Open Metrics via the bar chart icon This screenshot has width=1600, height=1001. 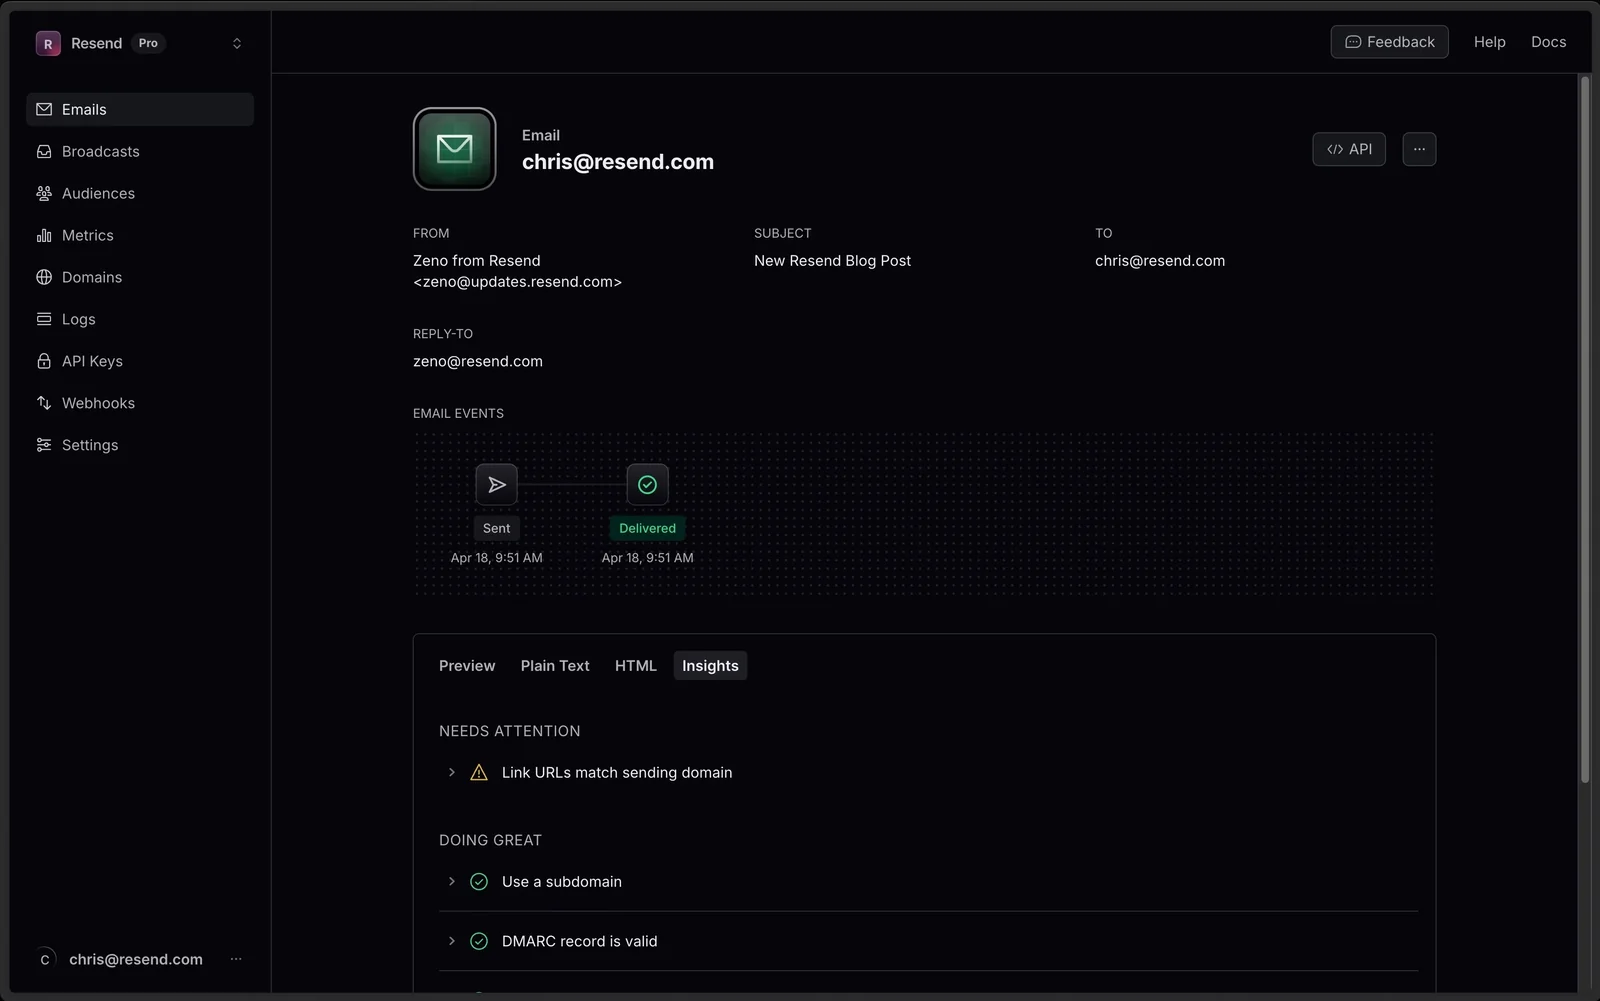44,235
